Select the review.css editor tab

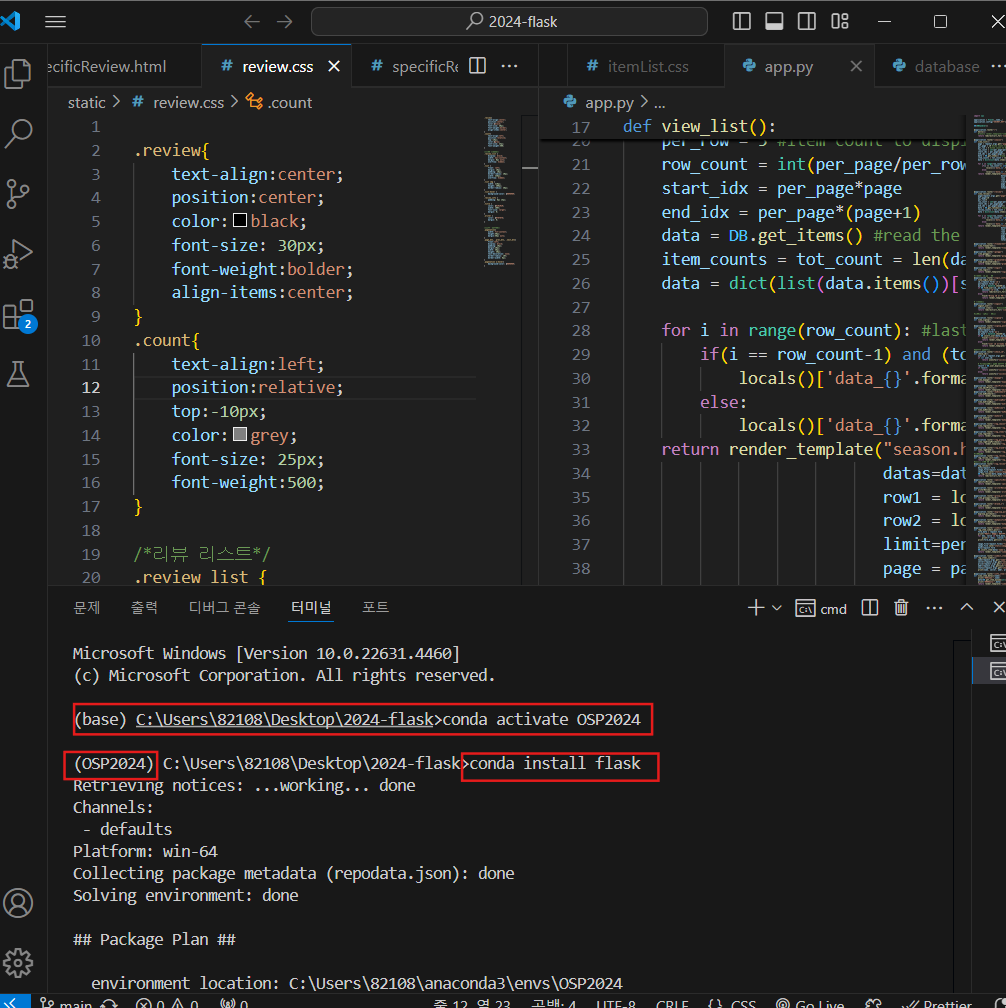[x=276, y=66]
